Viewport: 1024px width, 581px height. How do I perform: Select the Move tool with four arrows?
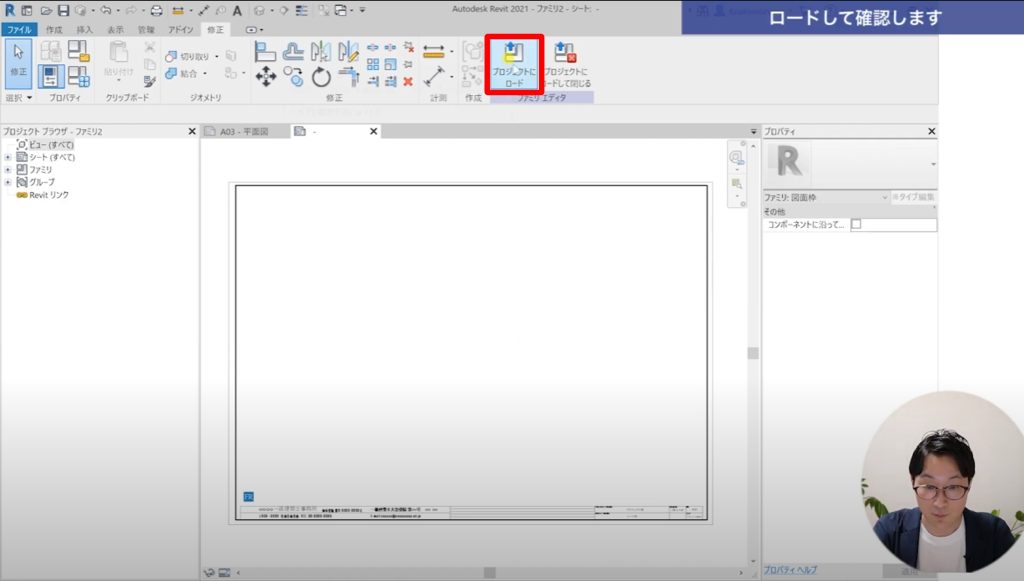click(266, 76)
